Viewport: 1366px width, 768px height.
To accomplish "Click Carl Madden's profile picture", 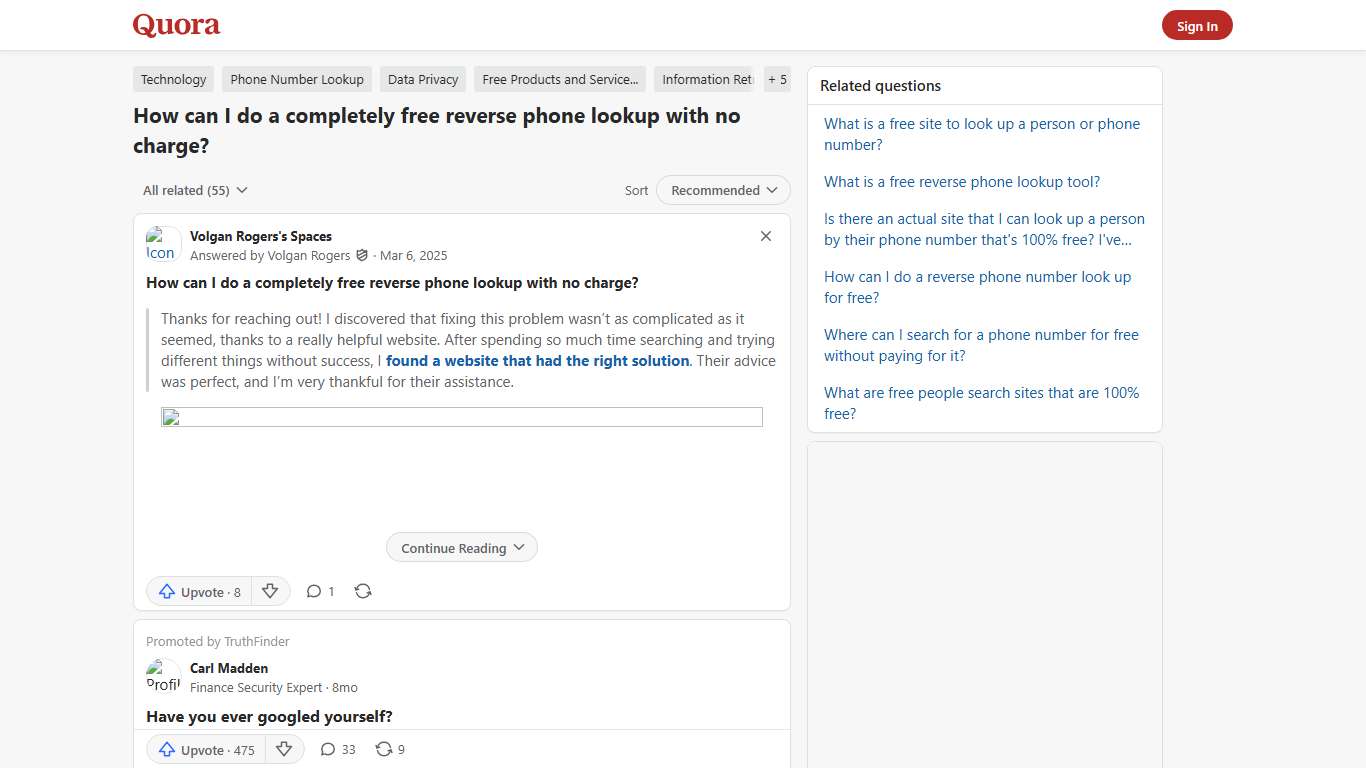I will tap(164, 676).
